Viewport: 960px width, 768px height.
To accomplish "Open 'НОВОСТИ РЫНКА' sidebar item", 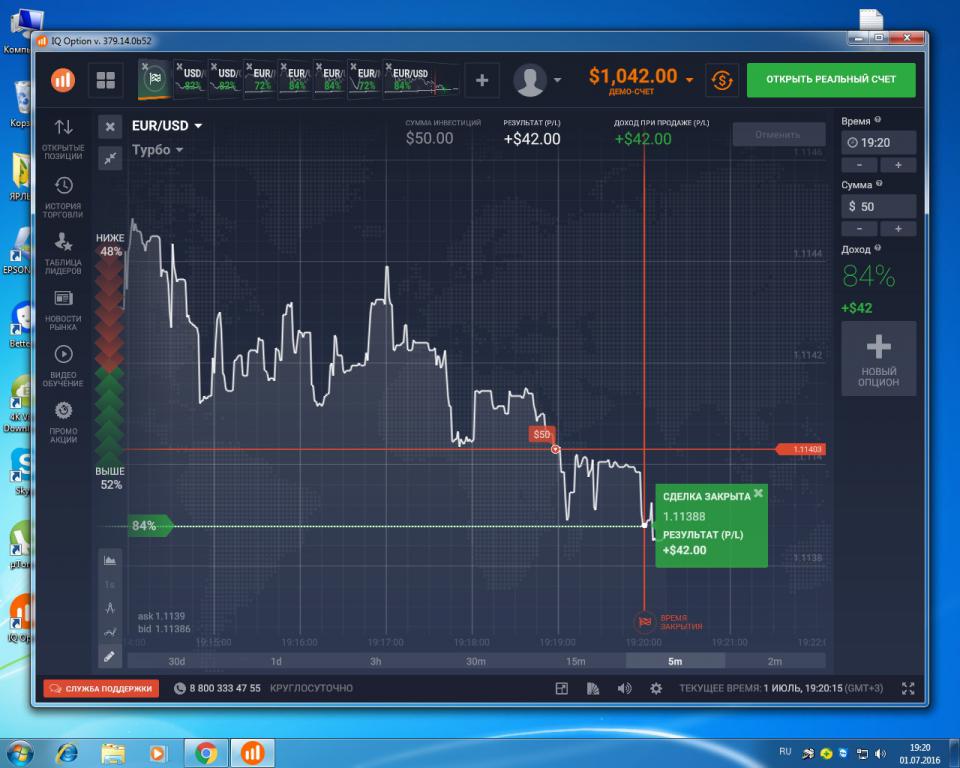I will (x=63, y=311).
